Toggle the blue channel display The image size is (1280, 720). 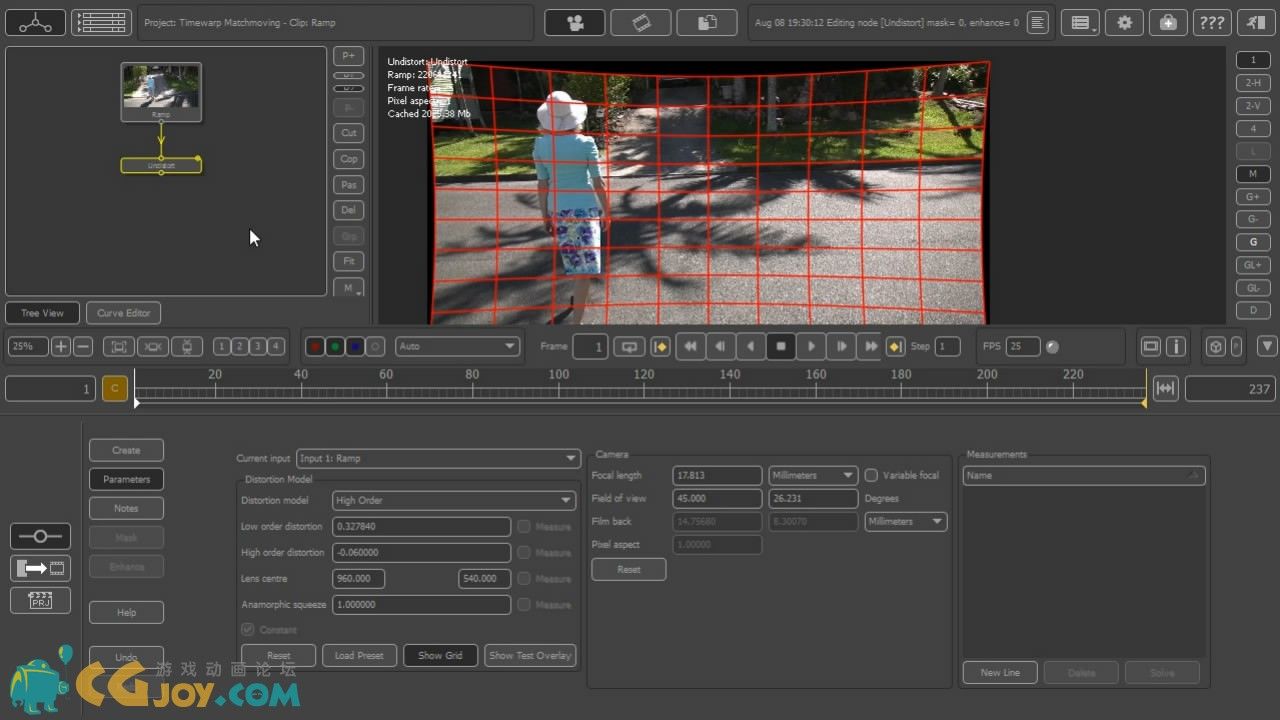click(355, 346)
